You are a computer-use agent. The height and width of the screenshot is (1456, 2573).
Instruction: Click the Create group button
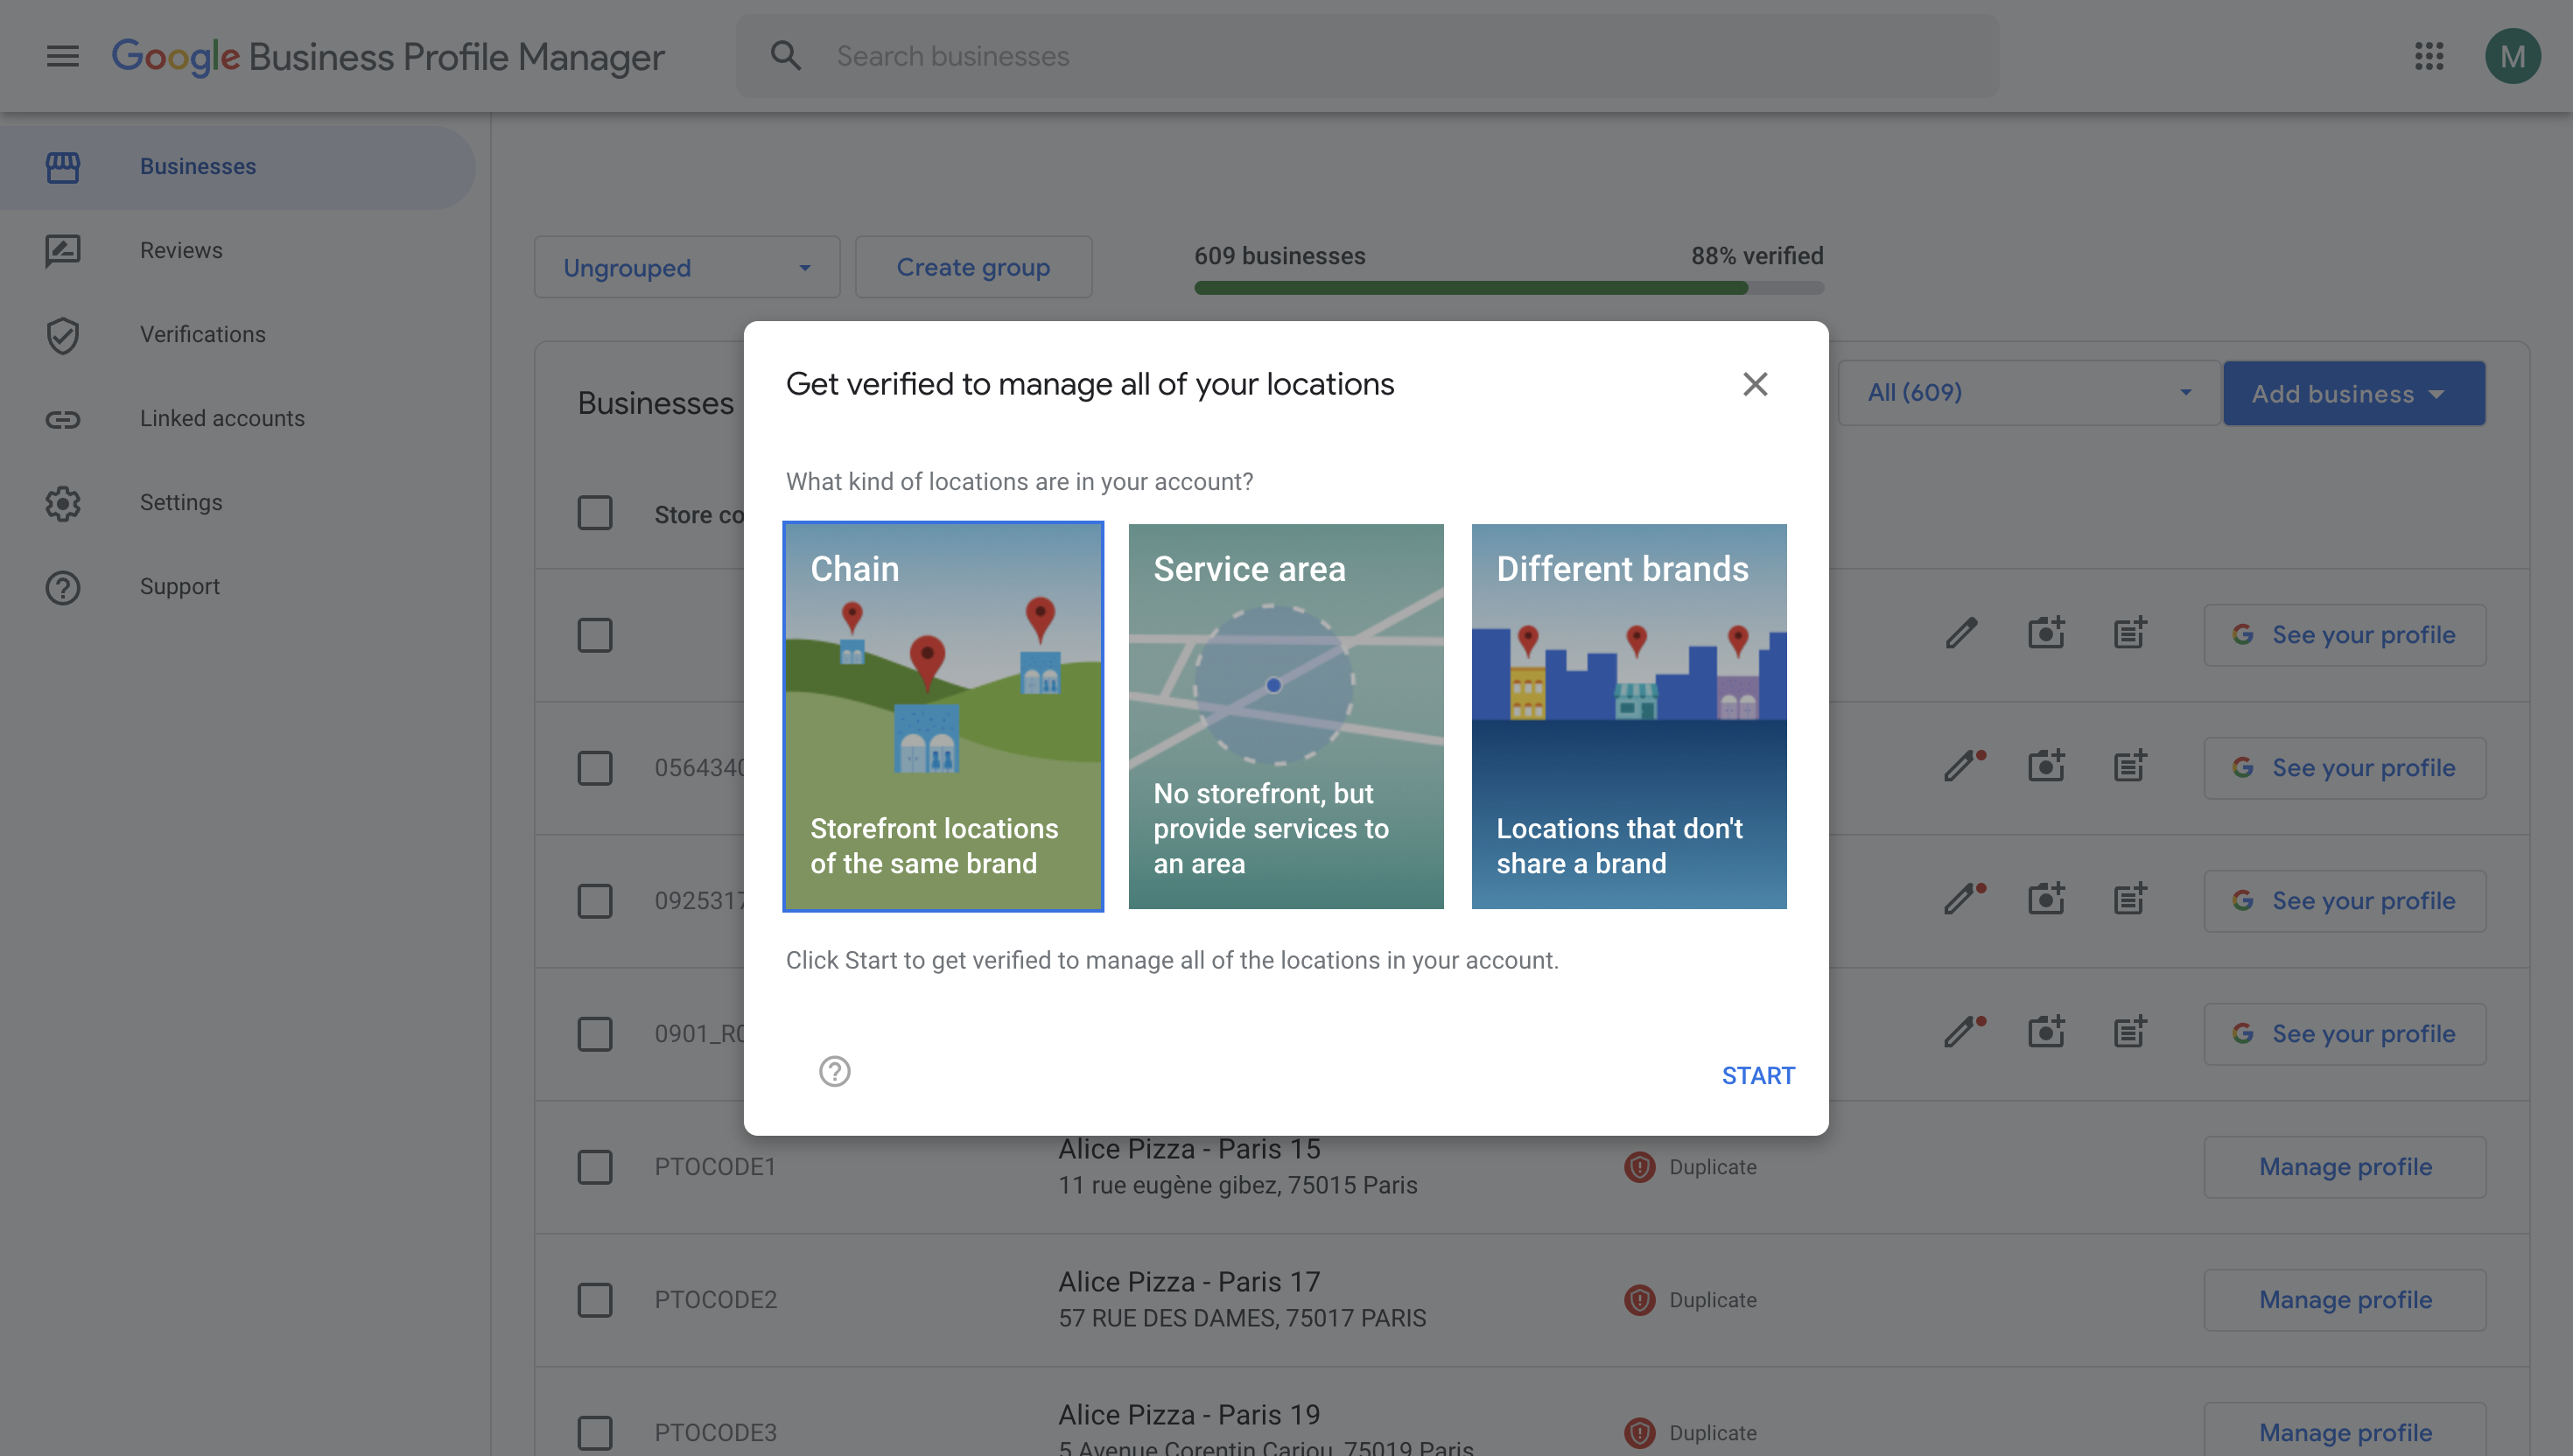973,267
